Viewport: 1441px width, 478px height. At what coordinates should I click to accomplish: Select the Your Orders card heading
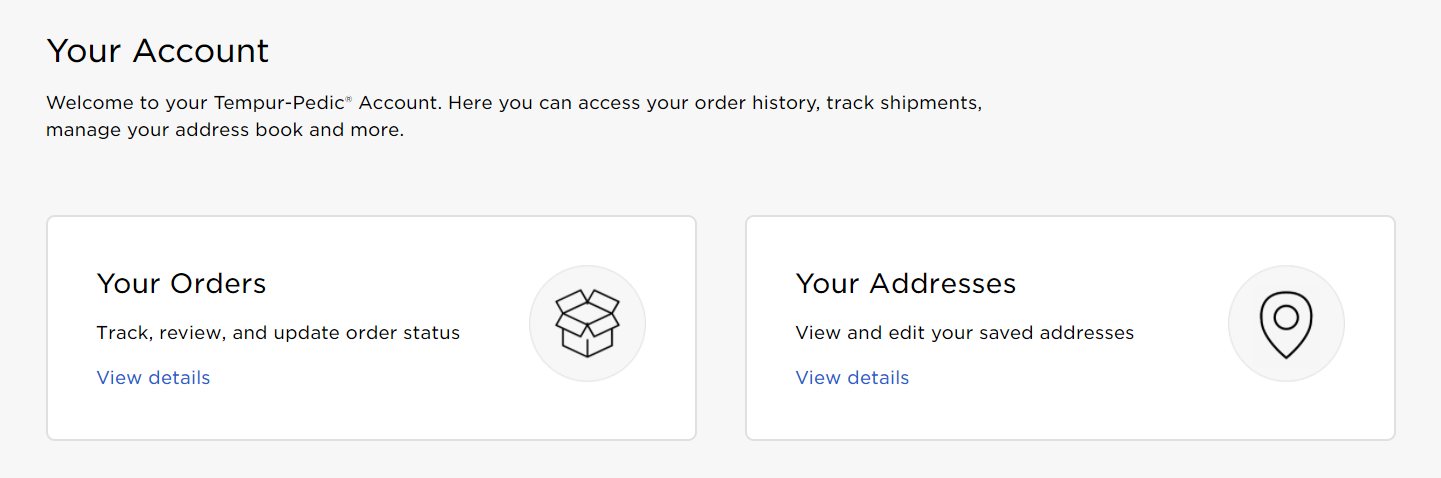pos(181,284)
